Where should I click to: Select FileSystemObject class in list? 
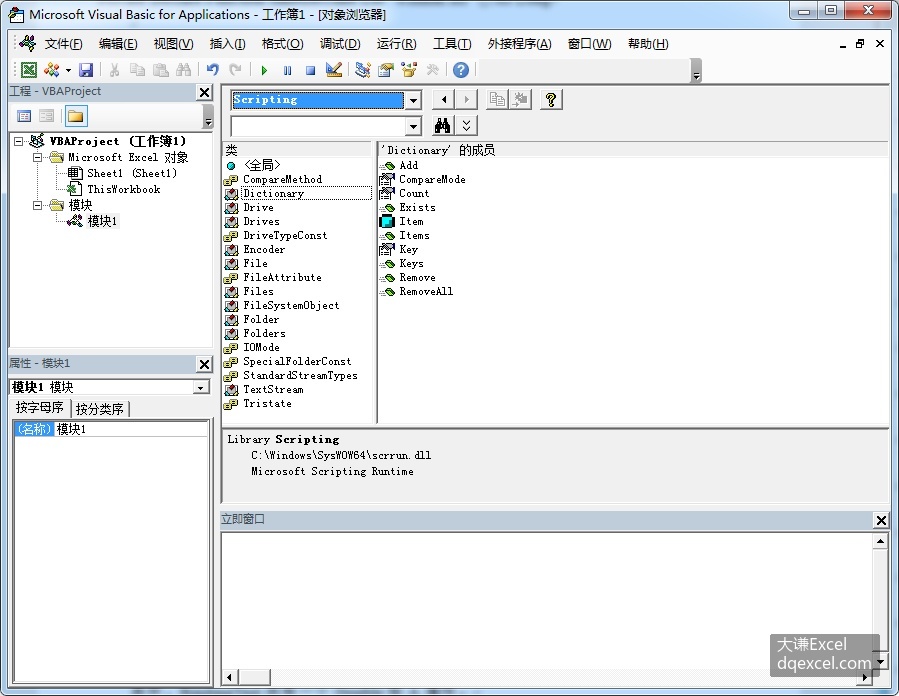(x=291, y=306)
